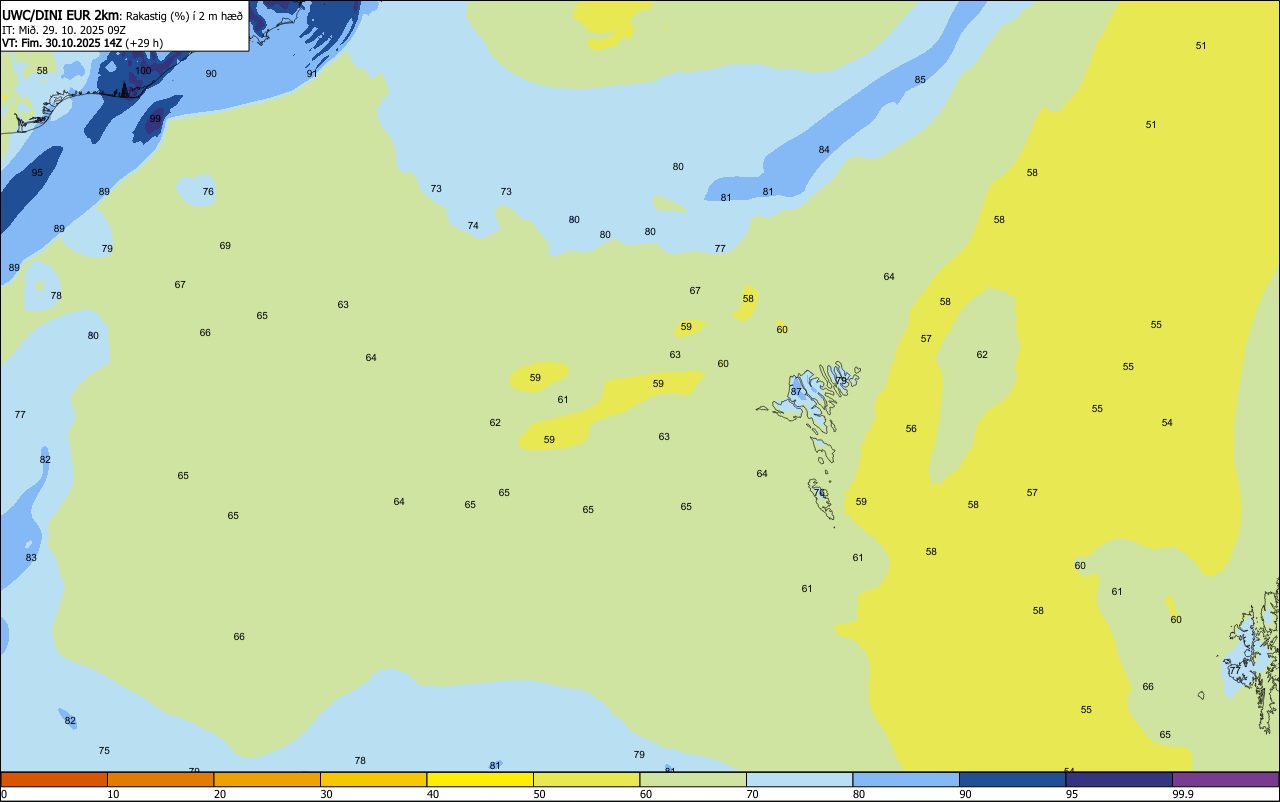The width and height of the screenshot is (1280, 802).
Task: Click the 'UWC/DINI EUR 2km' model title
Action: click(x=61, y=15)
